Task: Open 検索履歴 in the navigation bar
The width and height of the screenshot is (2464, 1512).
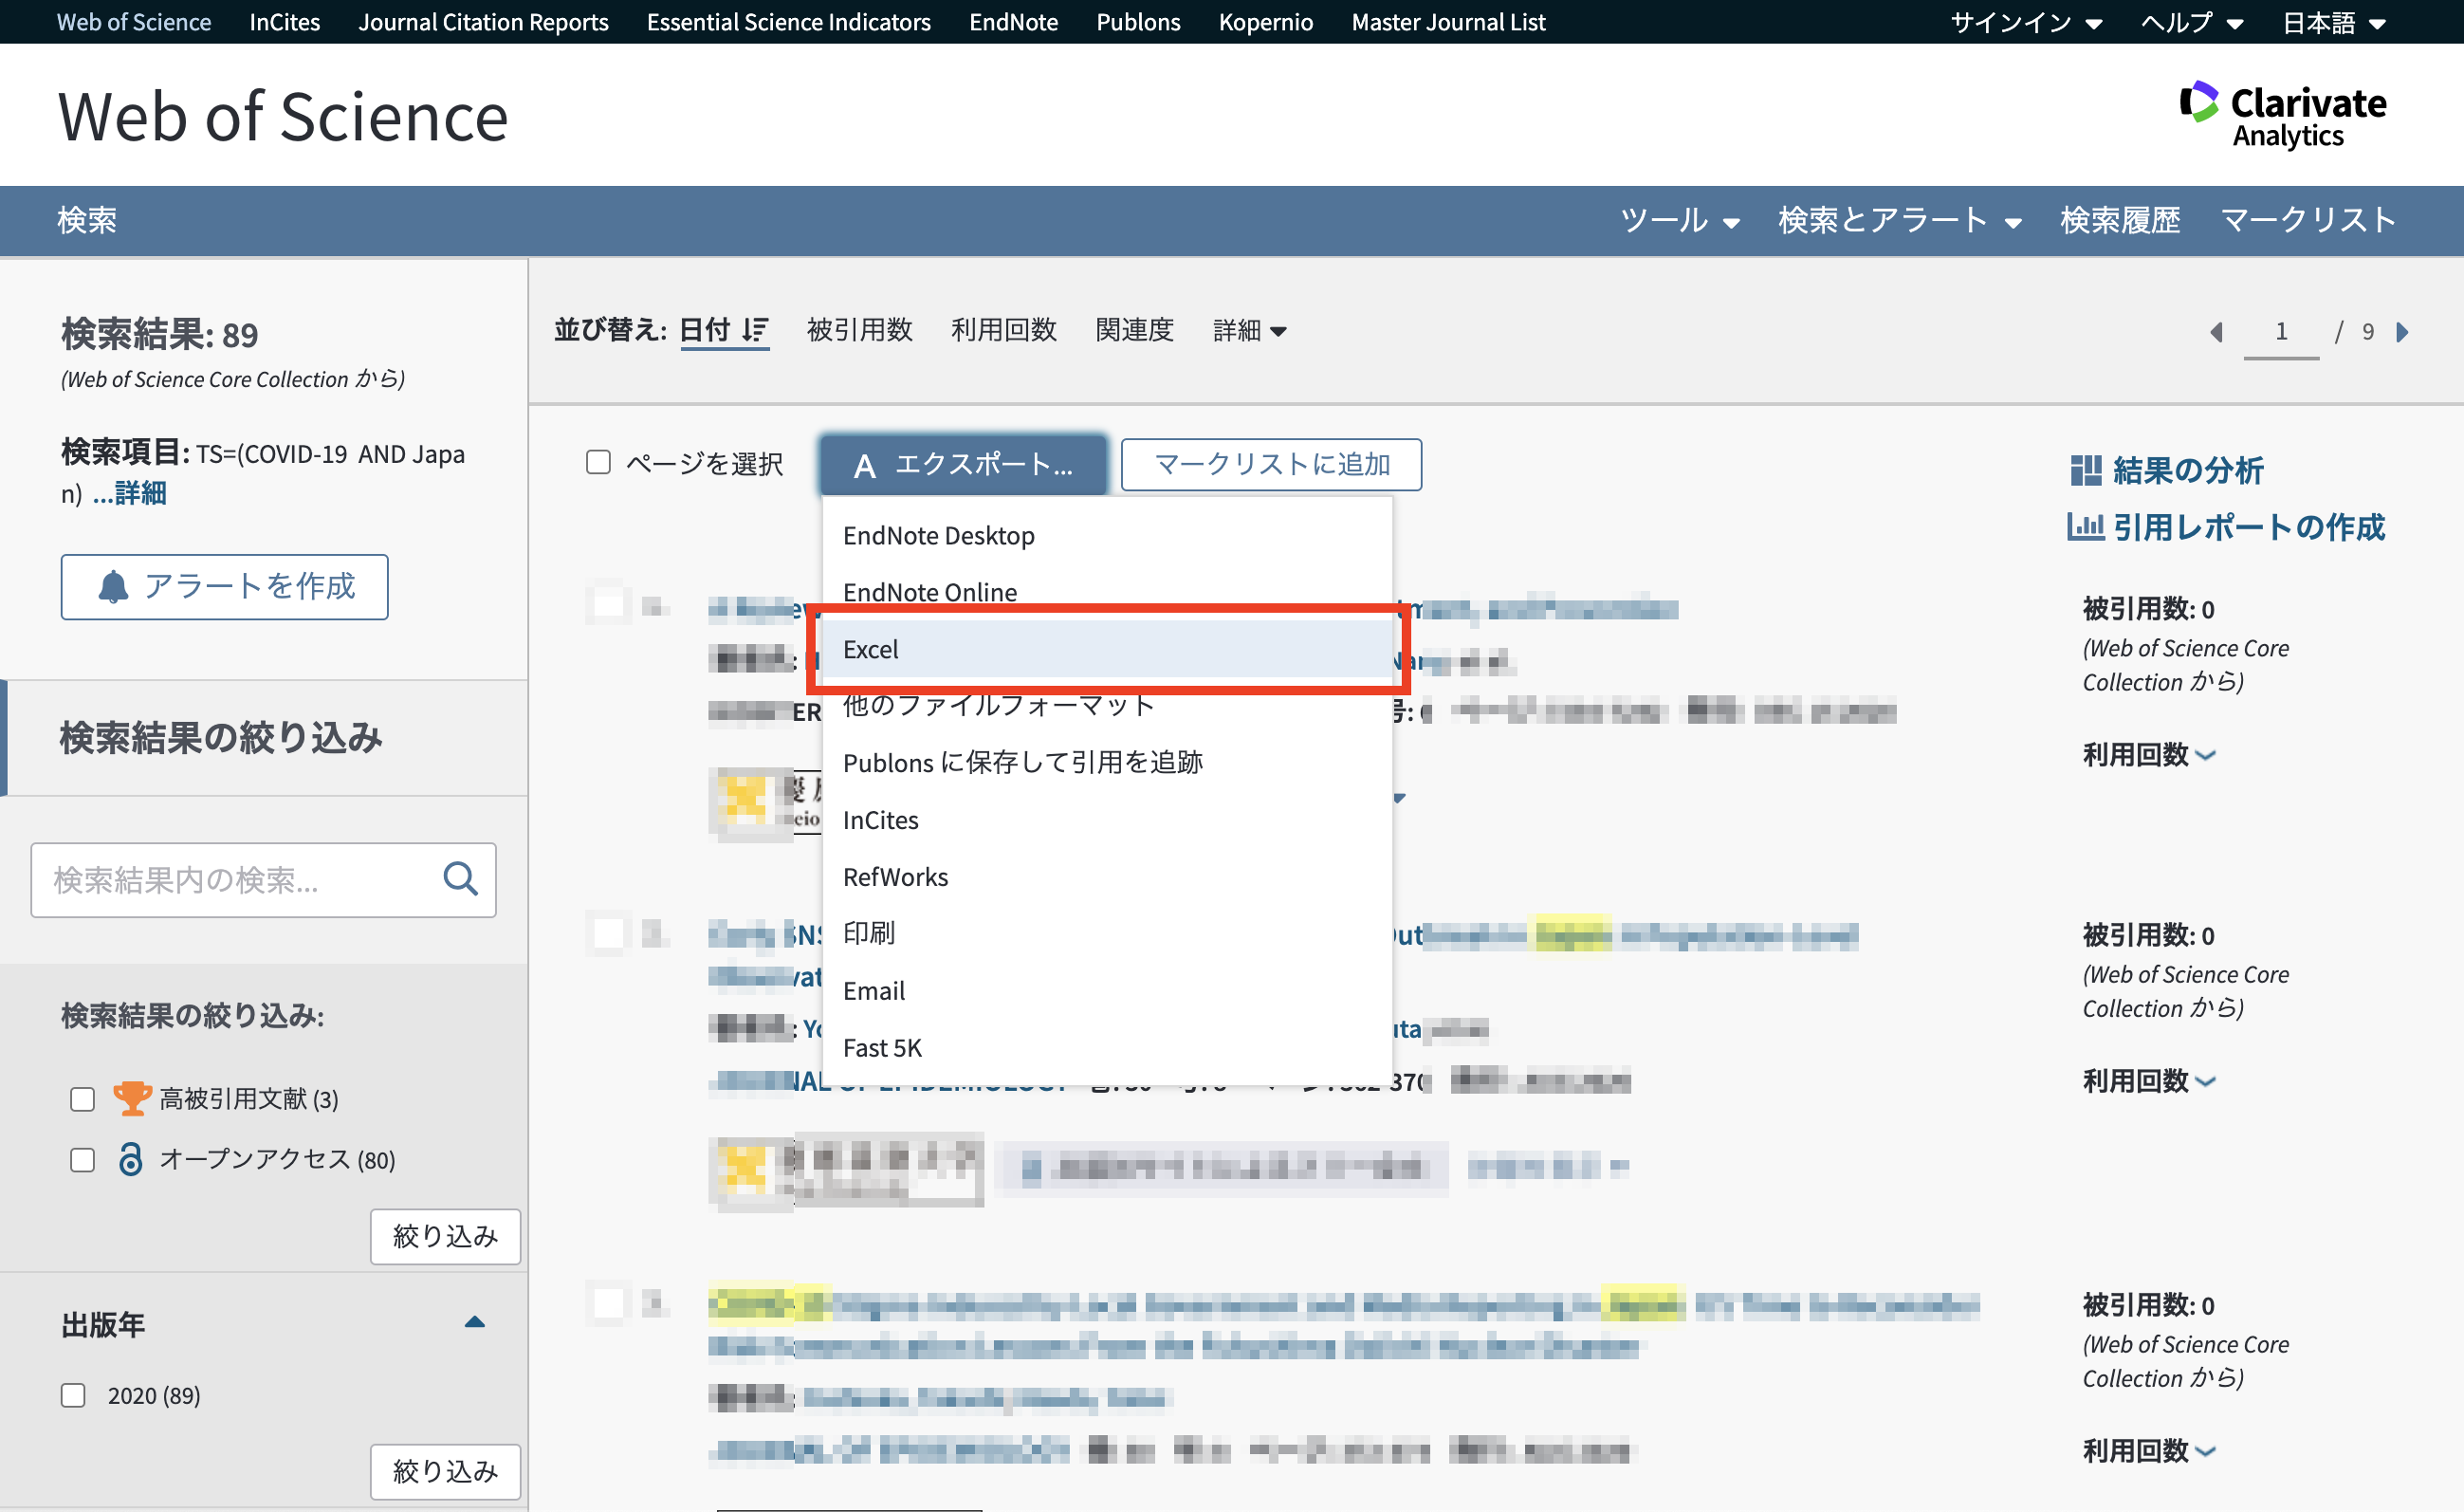Action: coord(2120,220)
